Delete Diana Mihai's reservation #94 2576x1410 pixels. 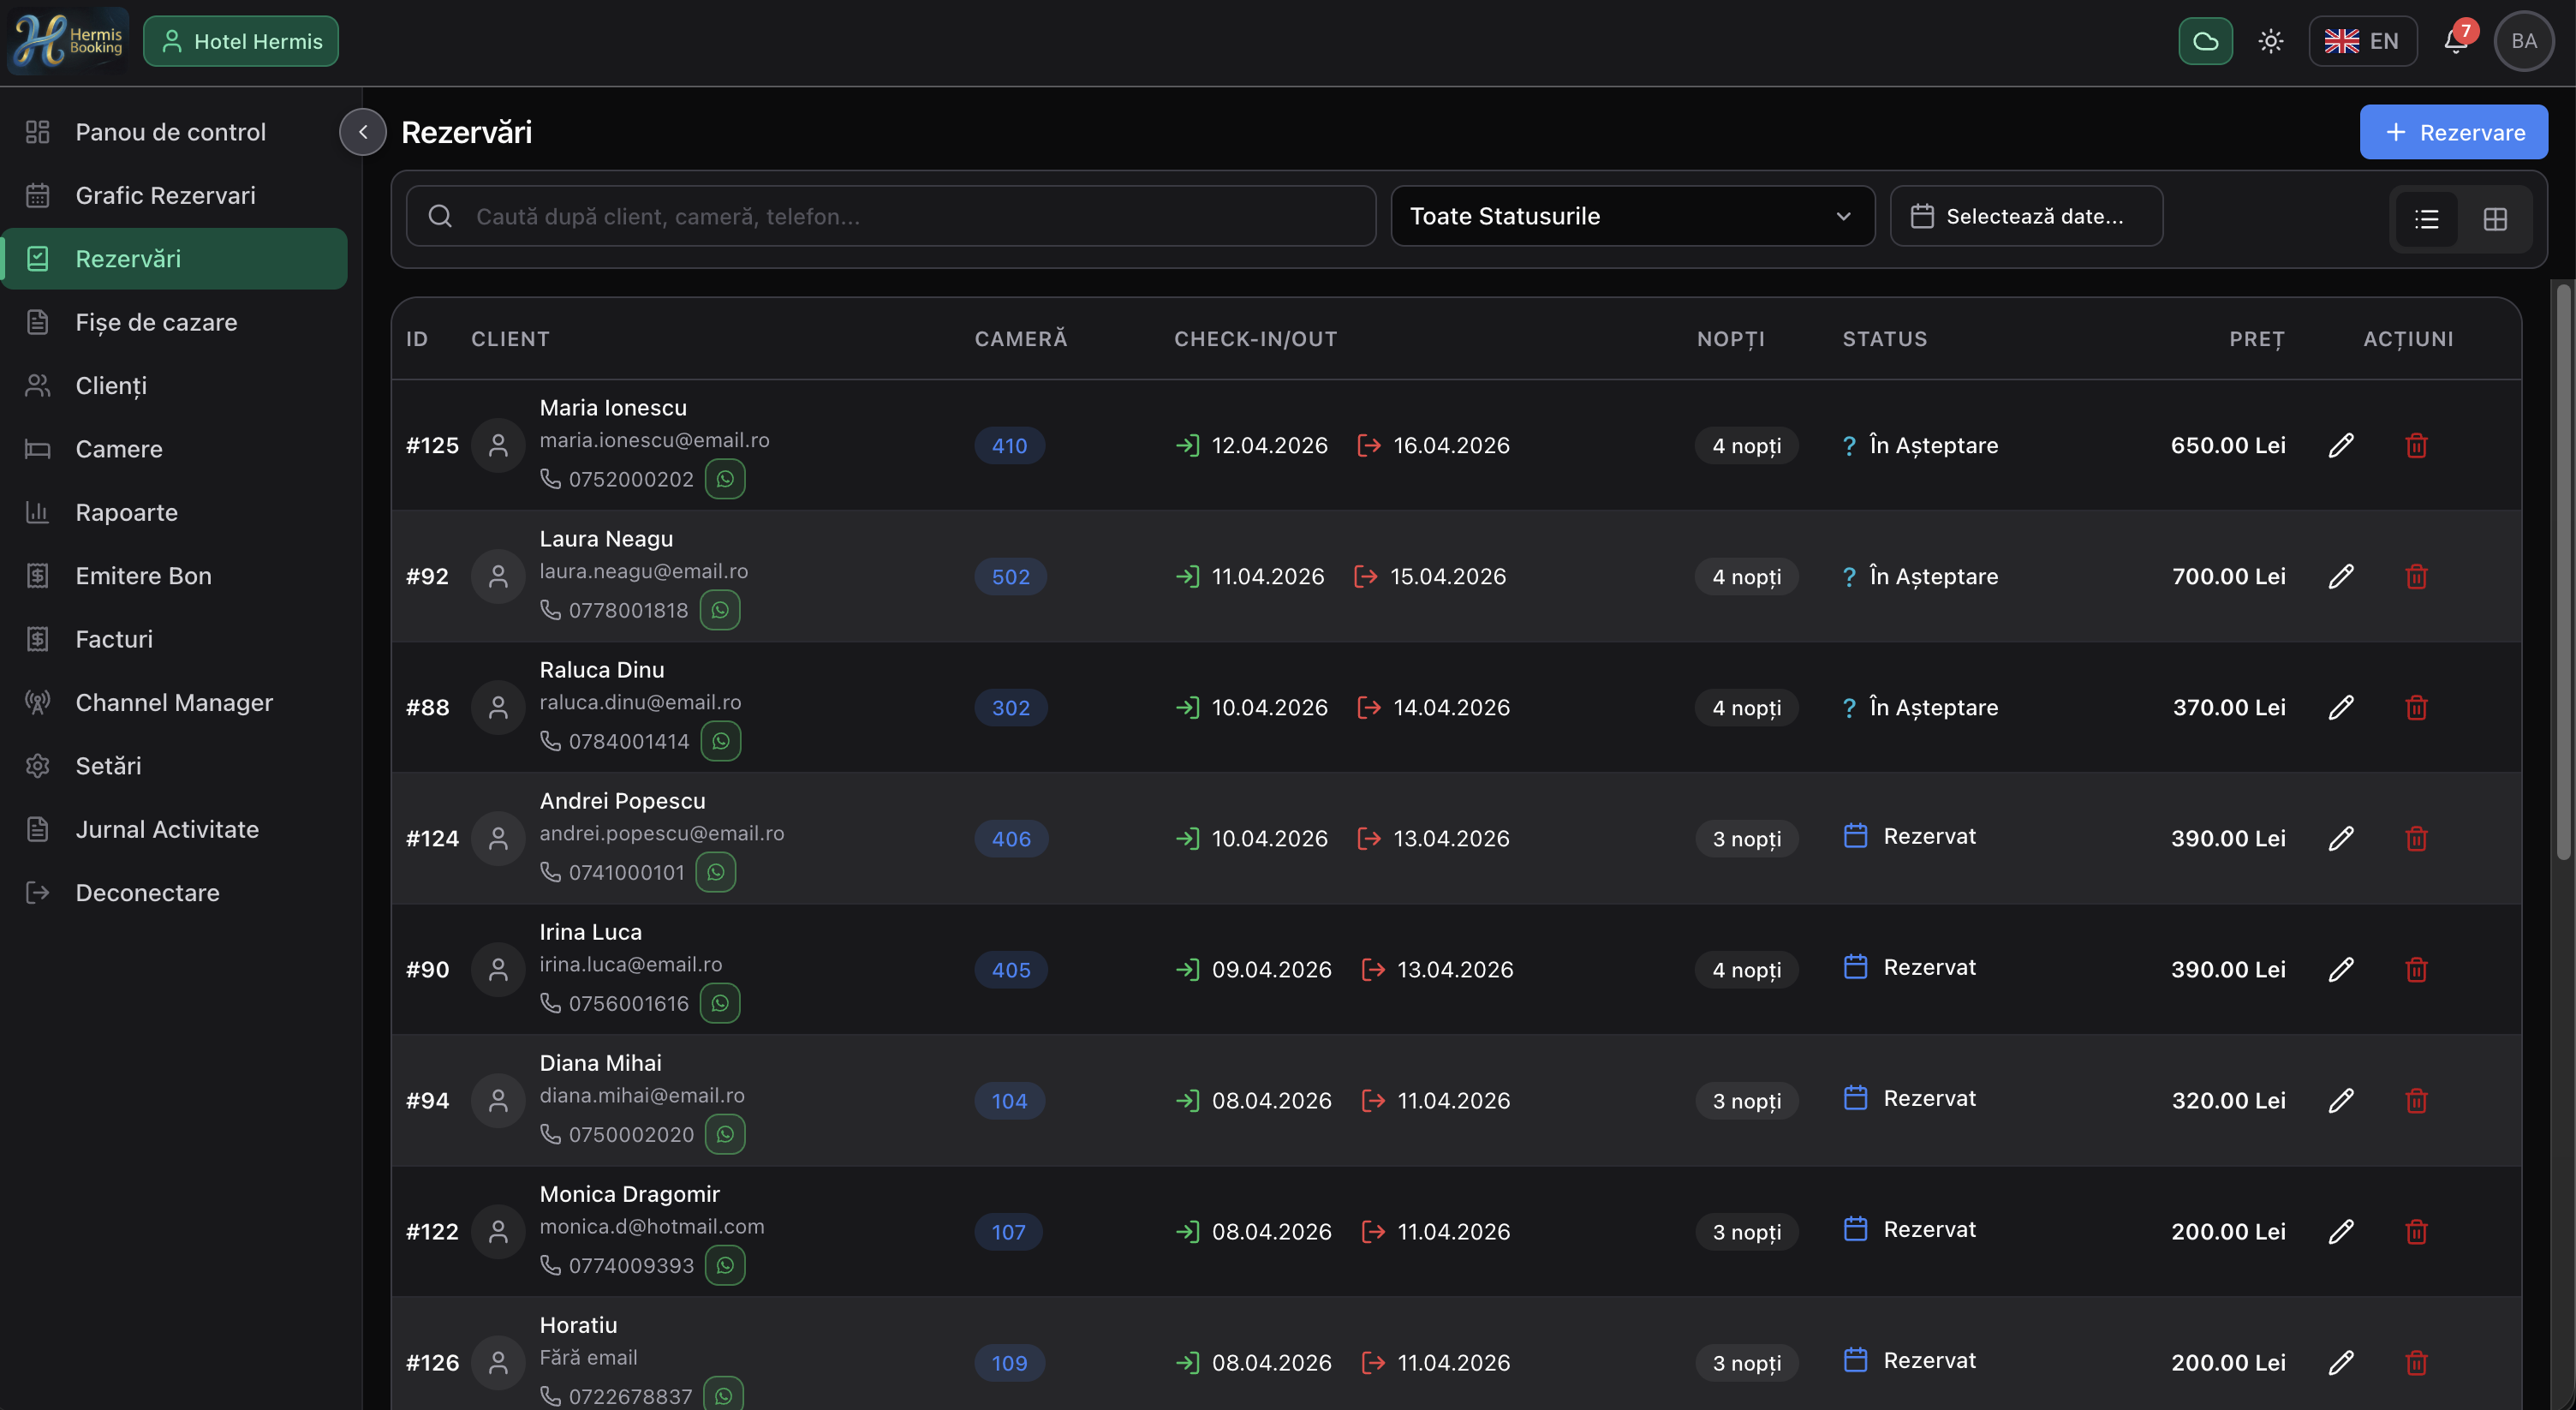pos(2416,1100)
